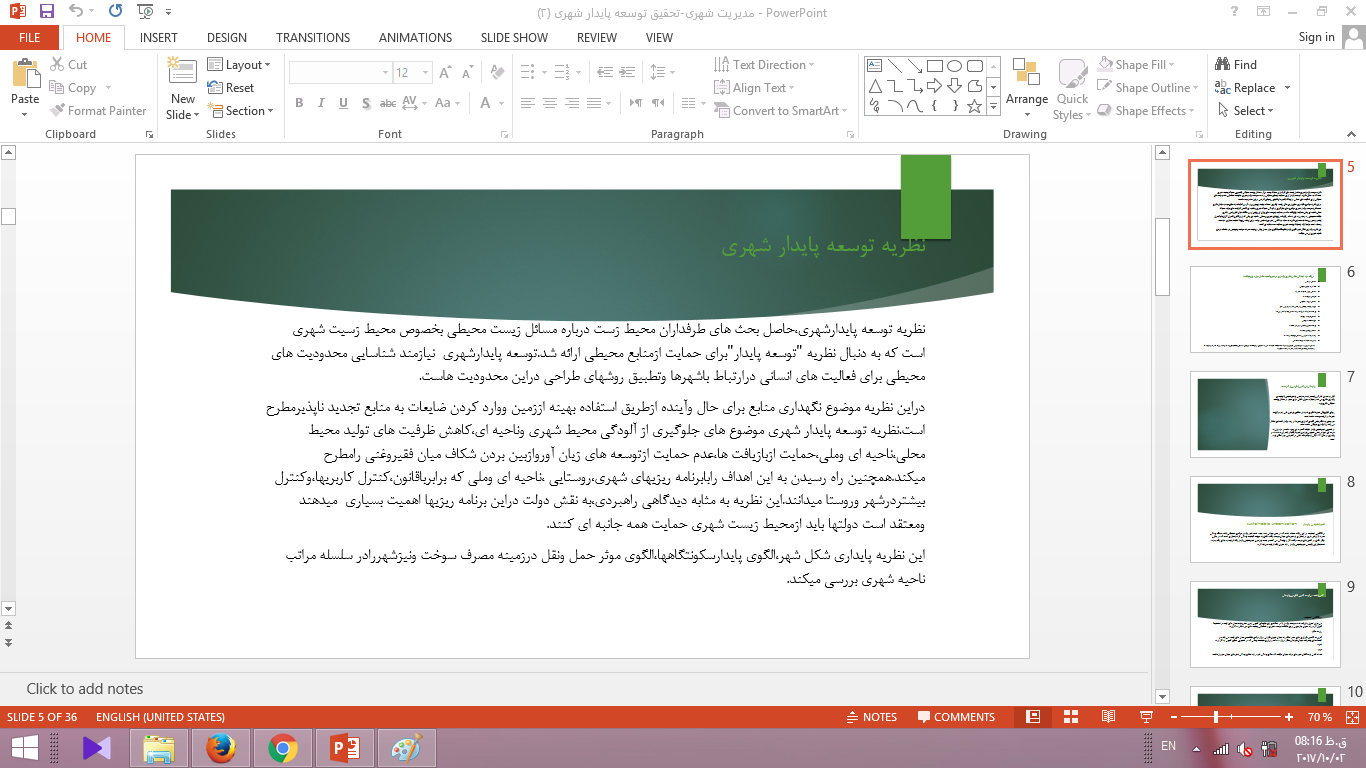Select slide 8 thumbnail
1366x768 pixels.
click(x=1265, y=519)
